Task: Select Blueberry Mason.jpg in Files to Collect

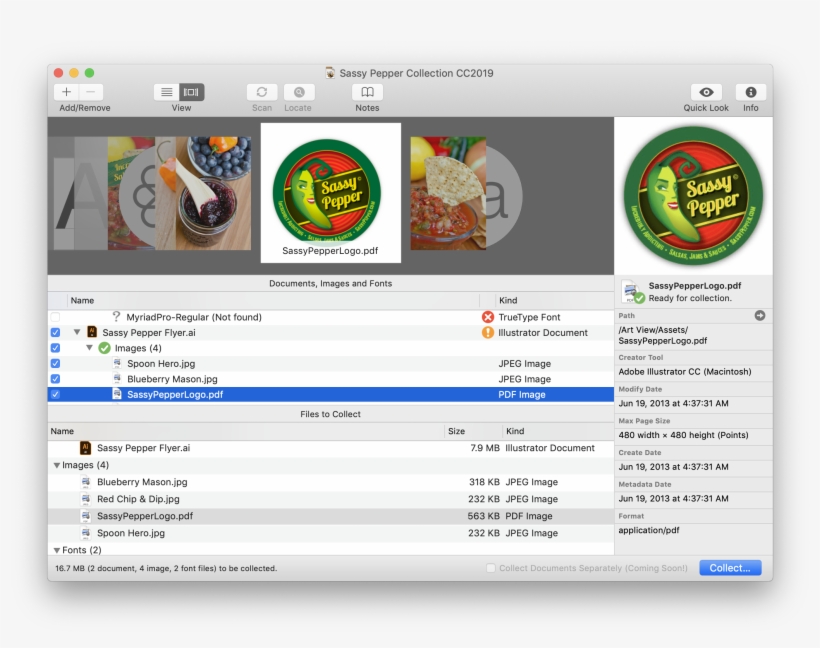Action: point(331,482)
